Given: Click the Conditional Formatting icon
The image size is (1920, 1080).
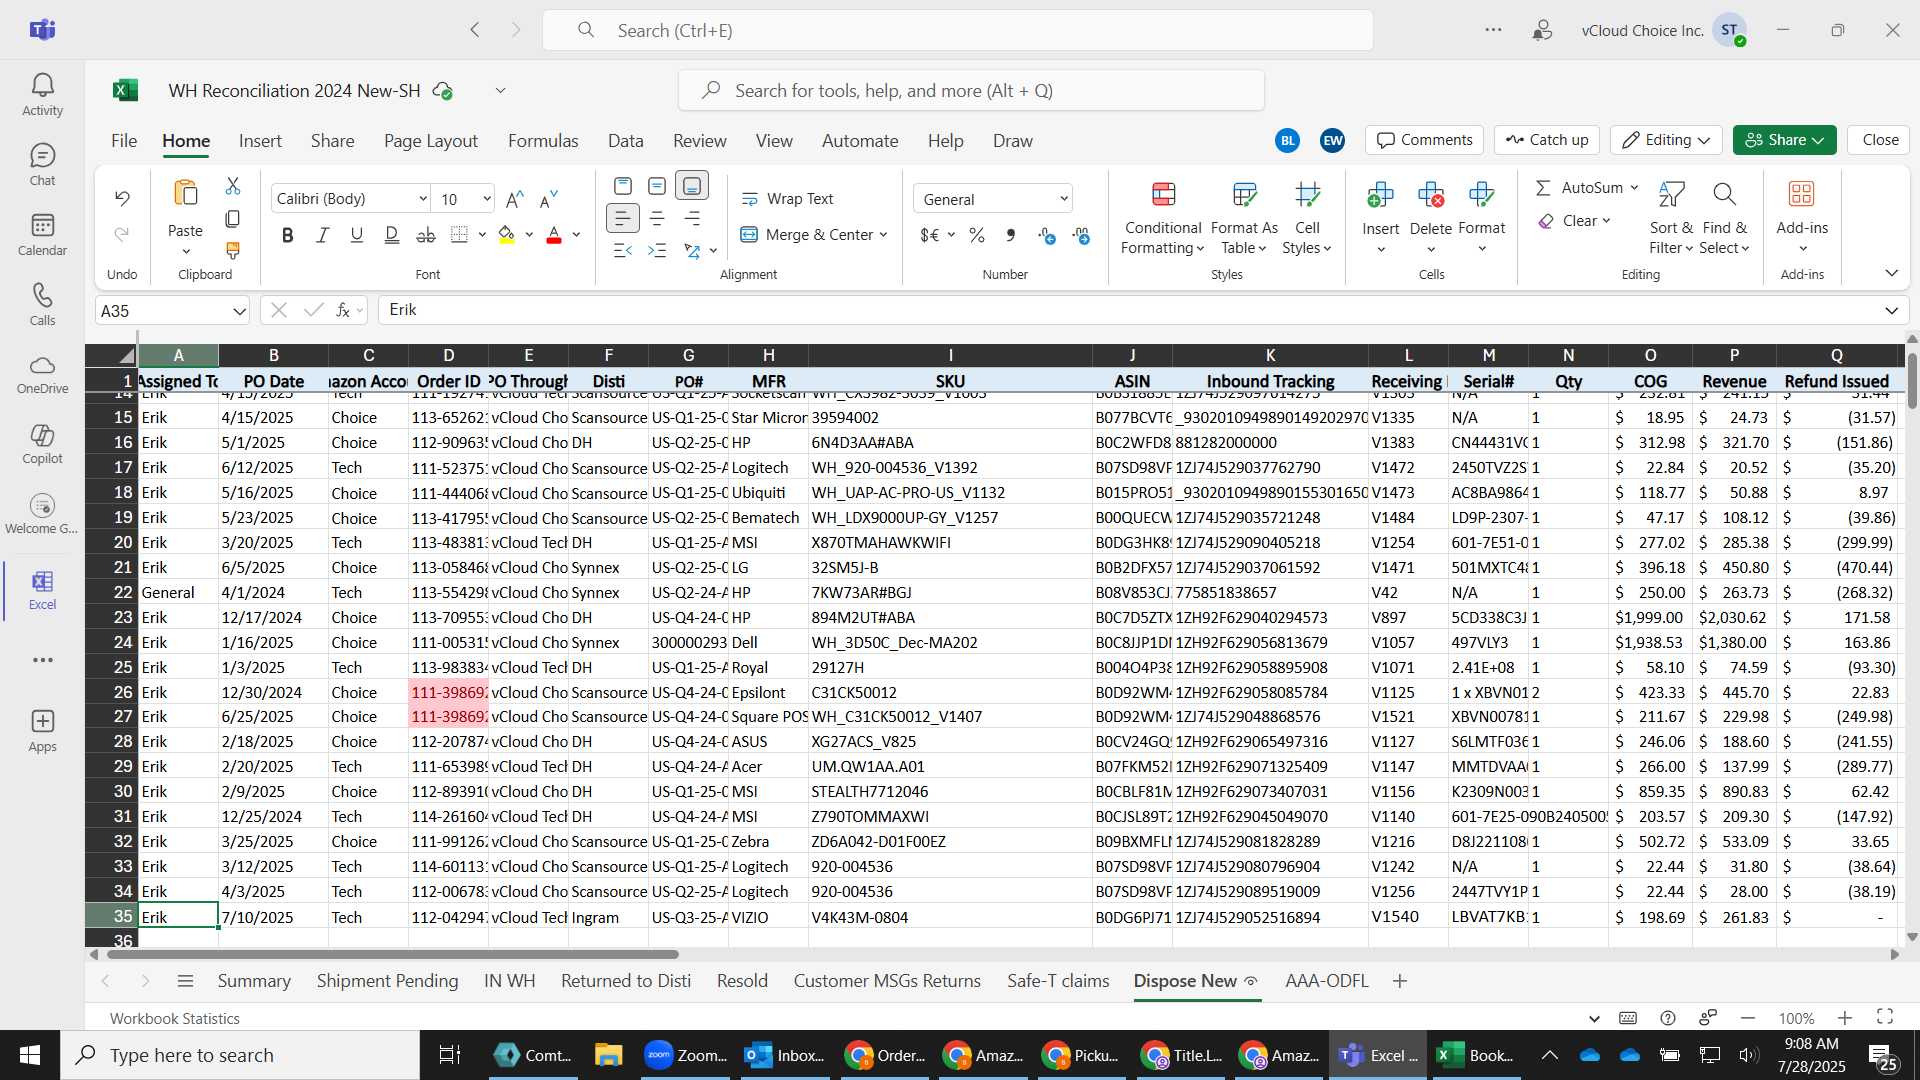Looking at the screenshot, I should 1163,194.
